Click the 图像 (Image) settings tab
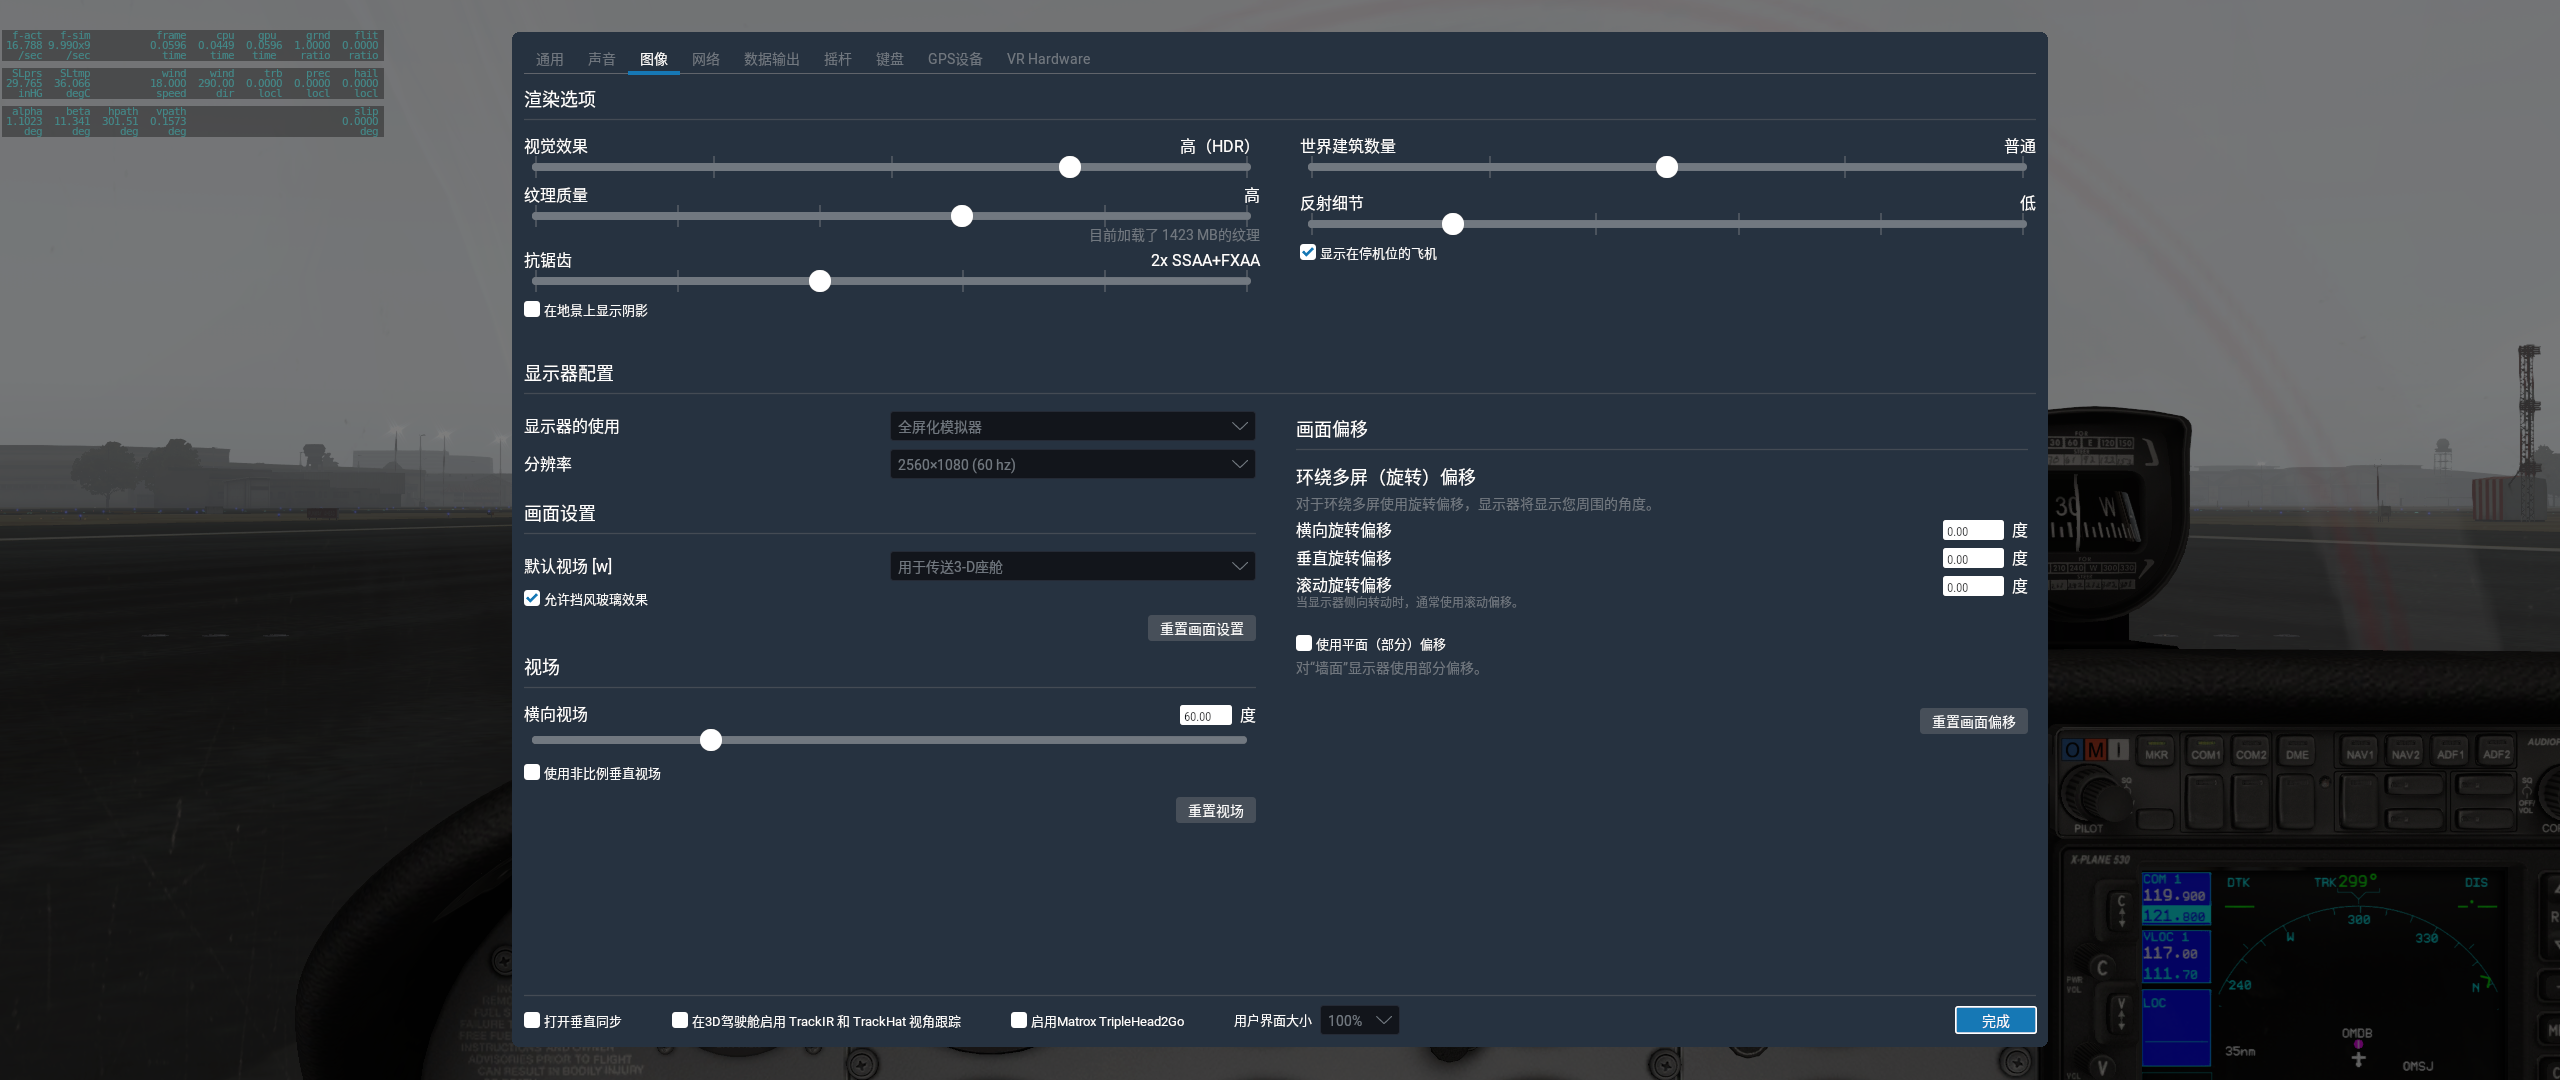2560x1080 pixels. tap(653, 60)
